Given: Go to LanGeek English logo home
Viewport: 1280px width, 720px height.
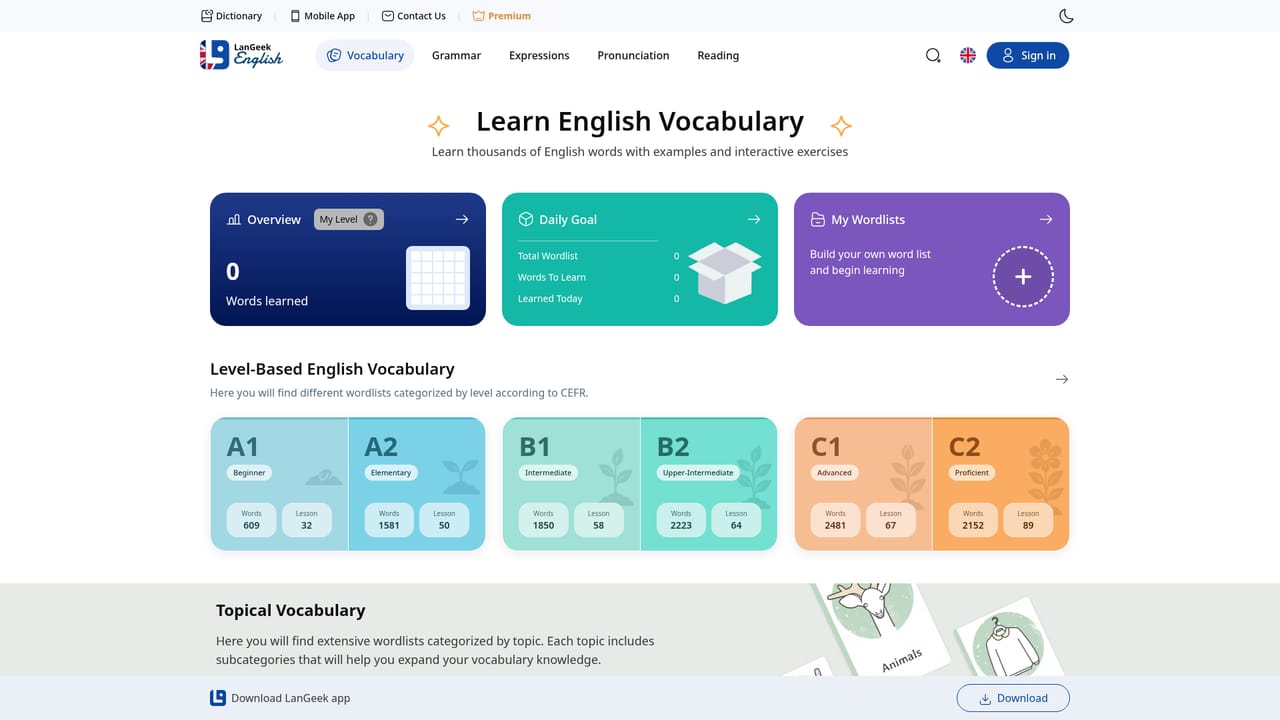Looking at the screenshot, I should 241,55.
